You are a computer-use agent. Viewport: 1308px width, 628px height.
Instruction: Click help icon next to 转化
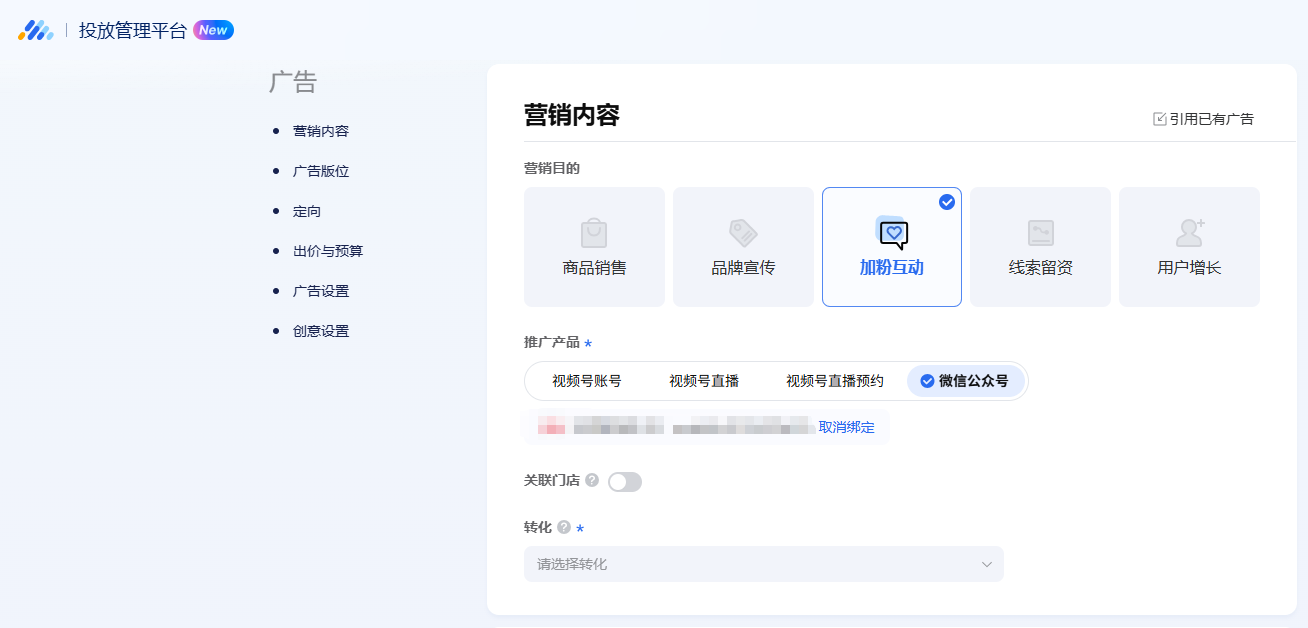coord(564,527)
